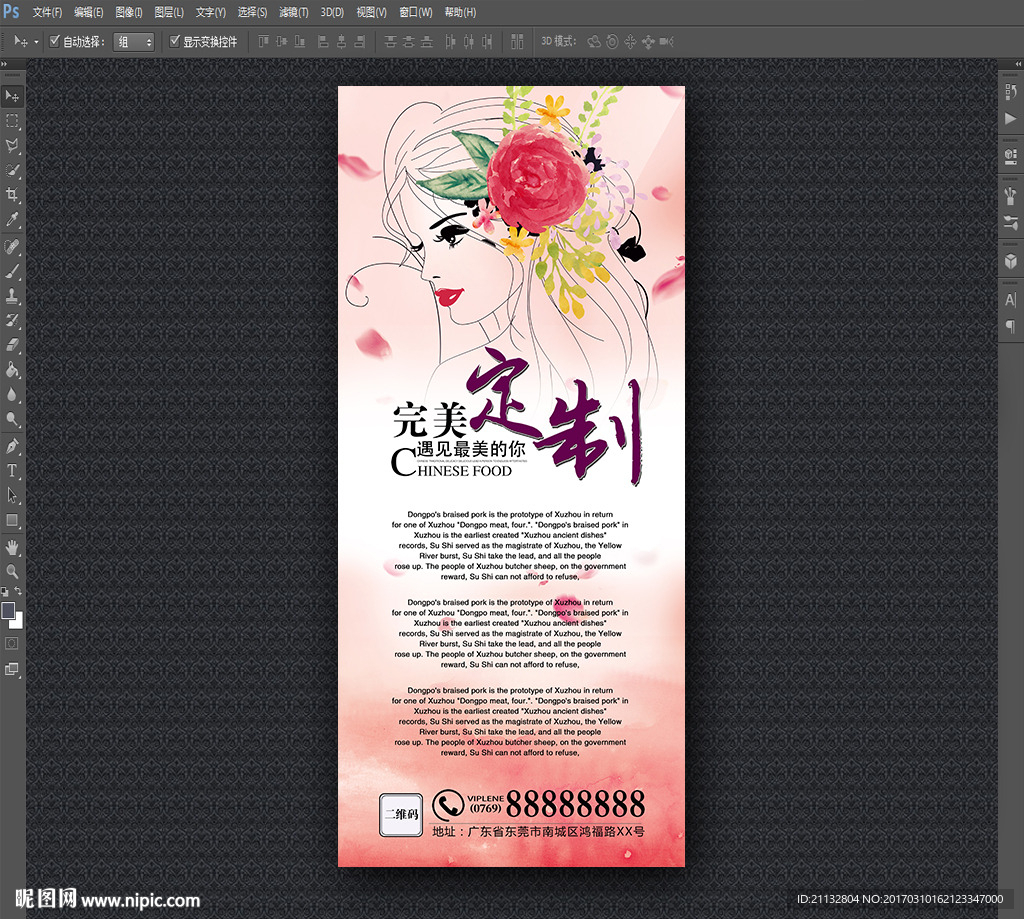The width and height of the screenshot is (1024, 919).
Task: Select the Brush tool
Action: [x=12, y=272]
